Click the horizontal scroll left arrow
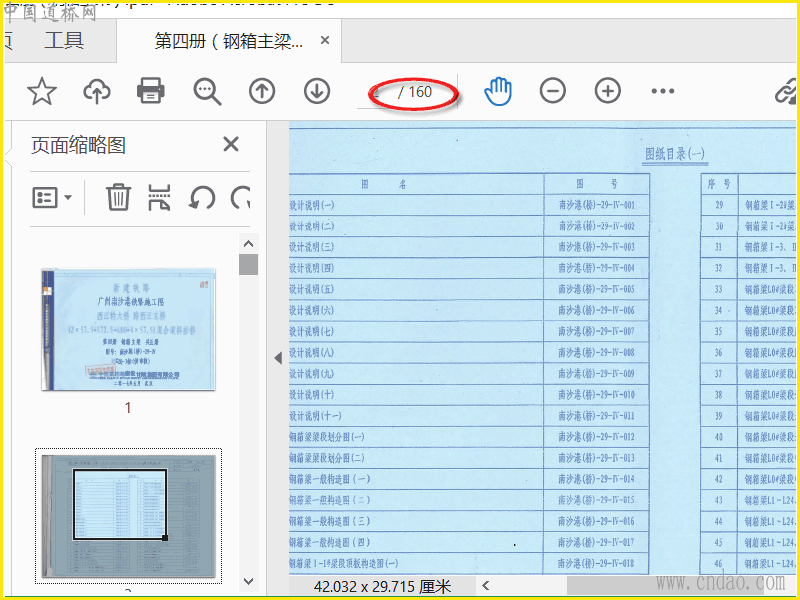Viewport: 800px width, 600px height. pyautogui.click(x=486, y=586)
